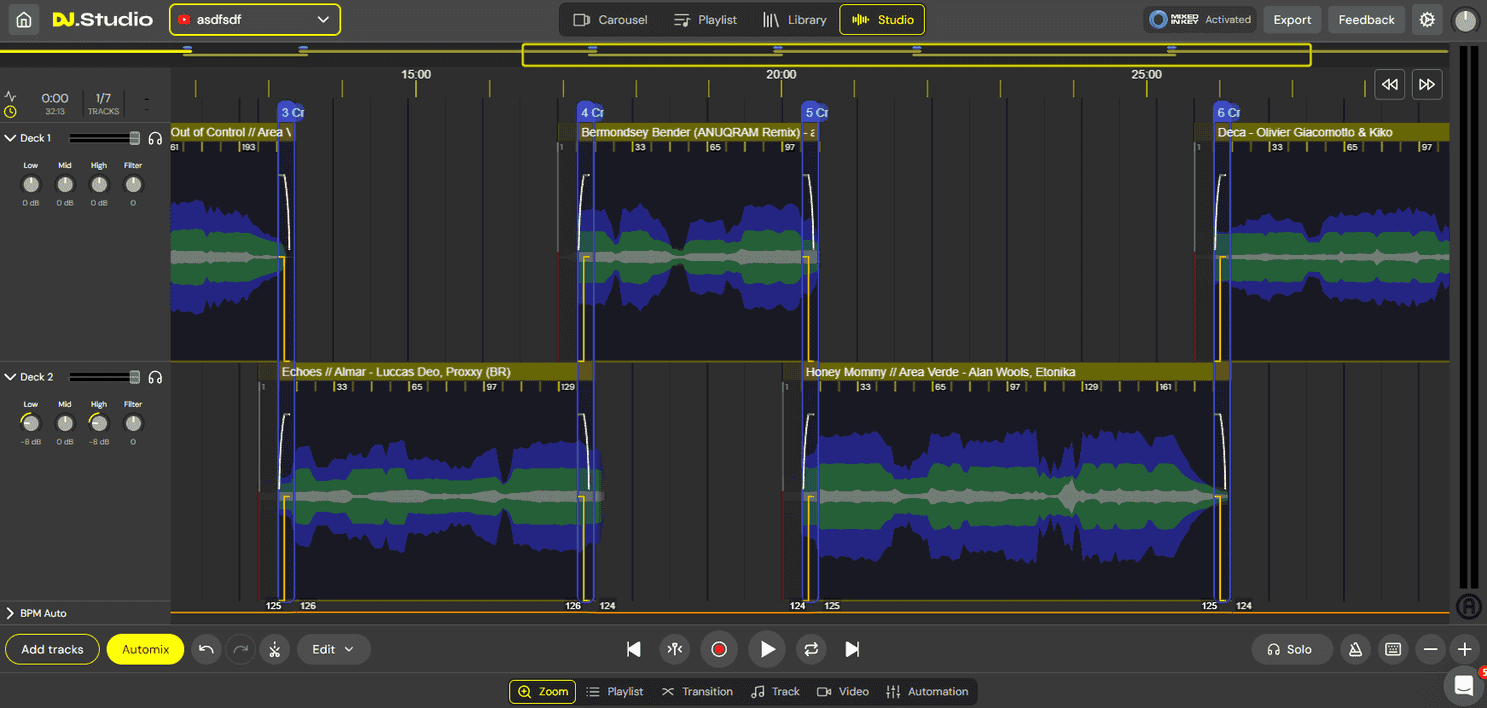Click the Automix button
This screenshot has width=1487, height=708.
tap(145, 649)
